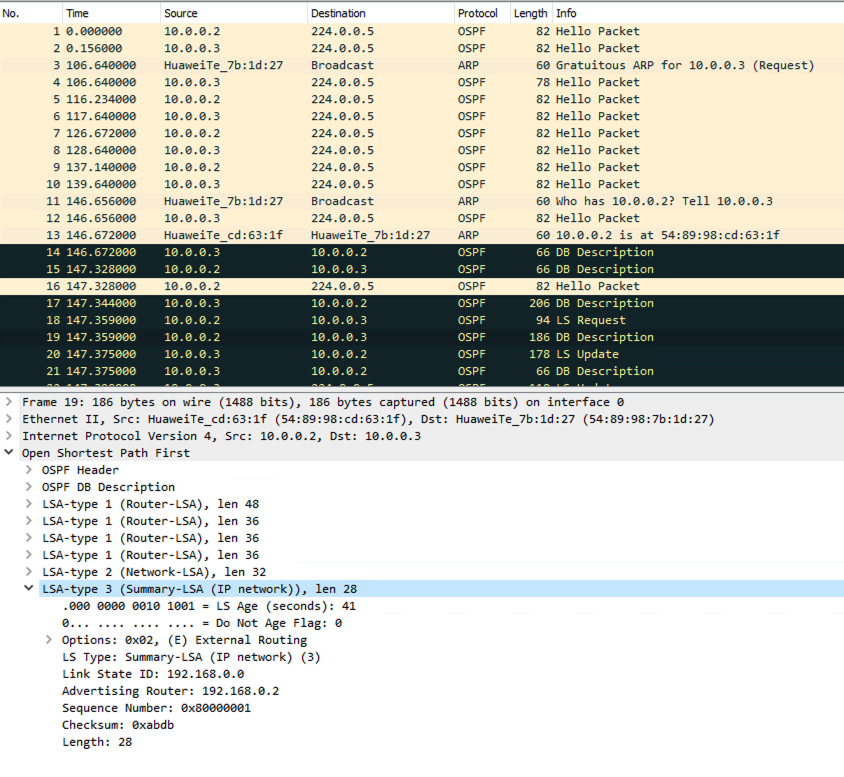This screenshot has height=777, width=844.
Task: Select packet 14 DB Description from 10.0.0.3
Action: [x=422, y=252]
